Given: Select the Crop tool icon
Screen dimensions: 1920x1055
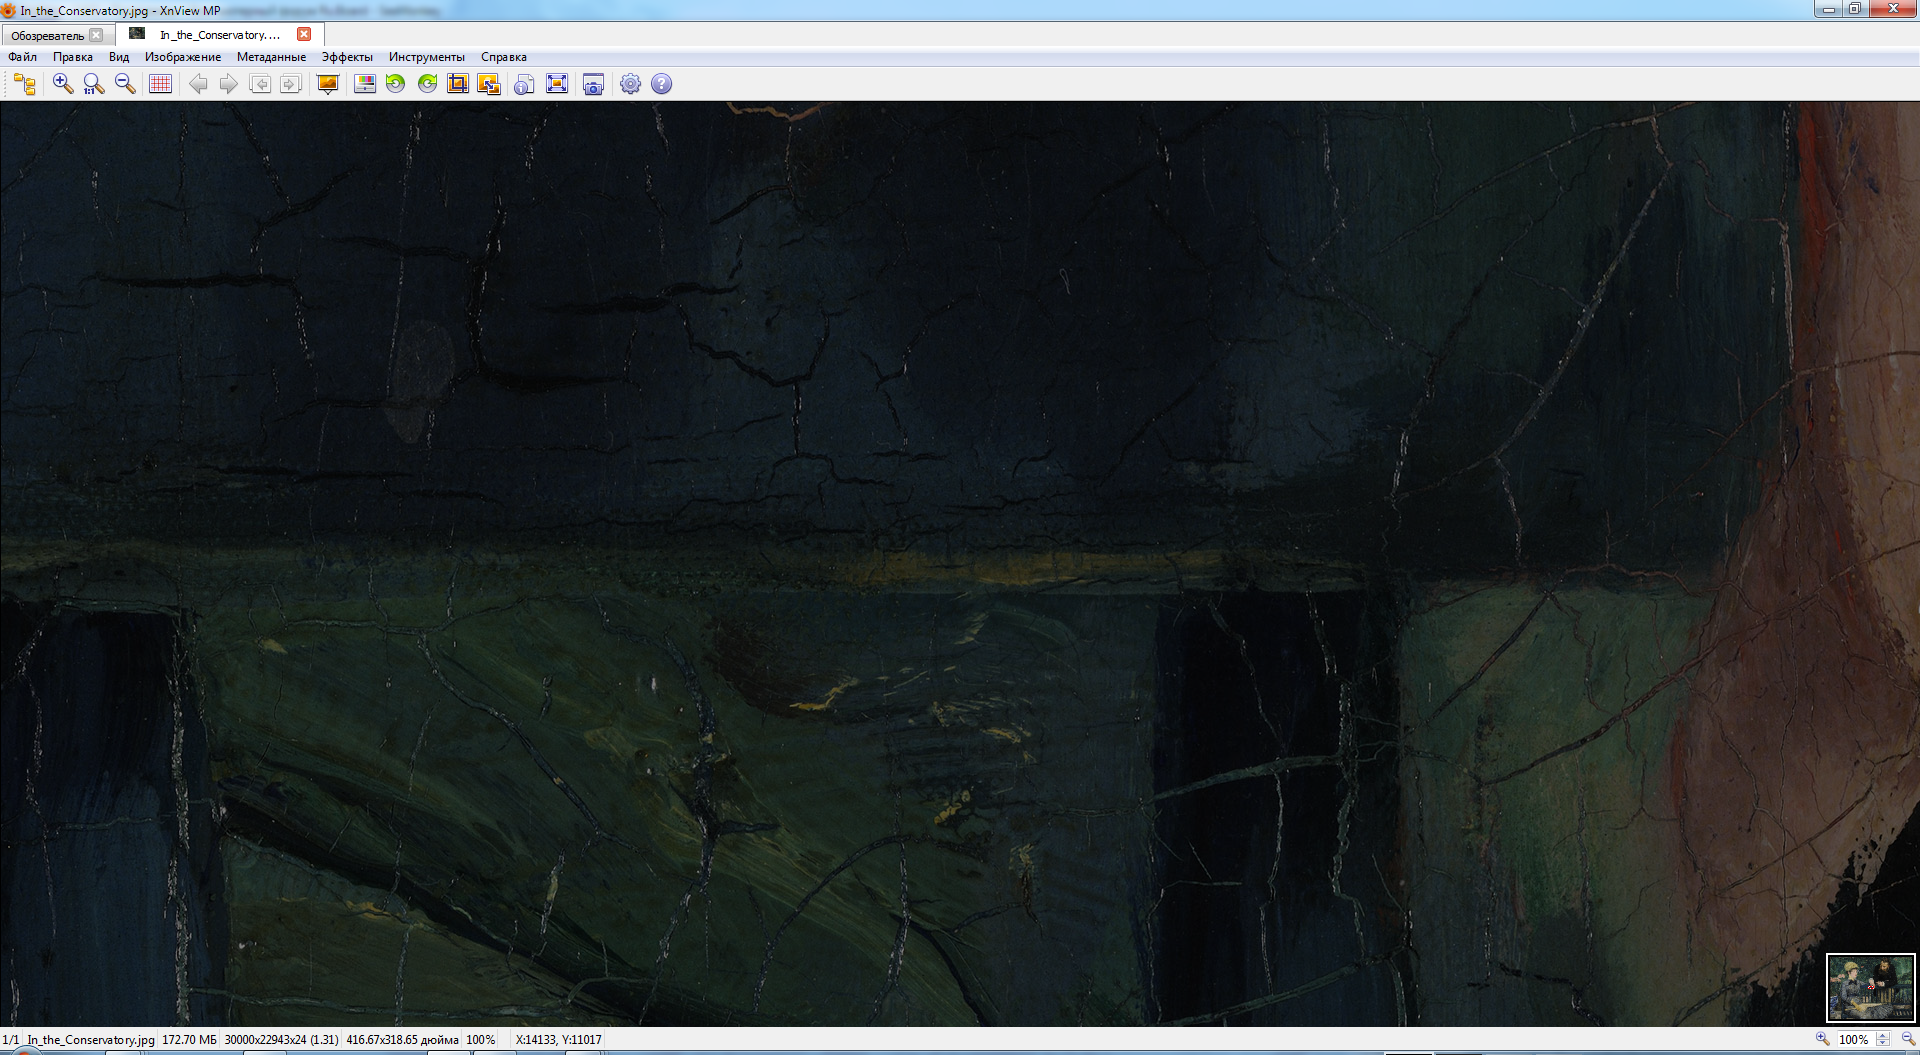Looking at the screenshot, I should coord(458,84).
